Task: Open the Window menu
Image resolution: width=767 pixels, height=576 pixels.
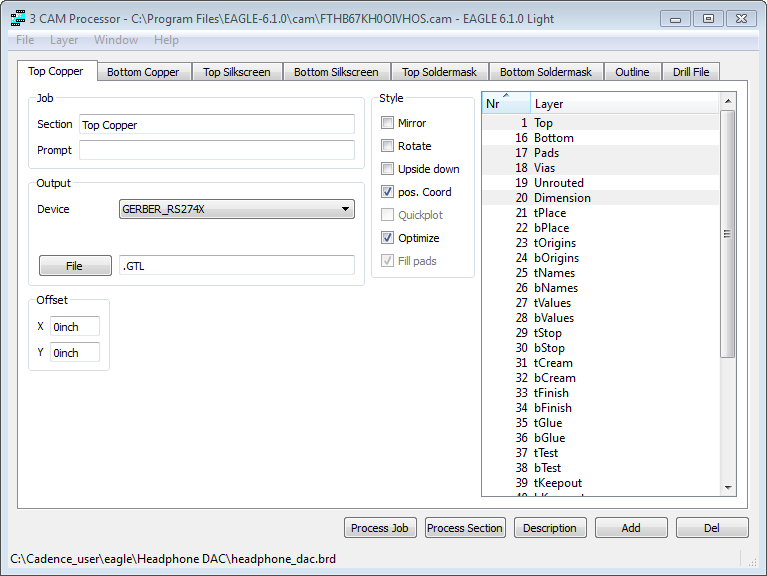Action: (116, 40)
